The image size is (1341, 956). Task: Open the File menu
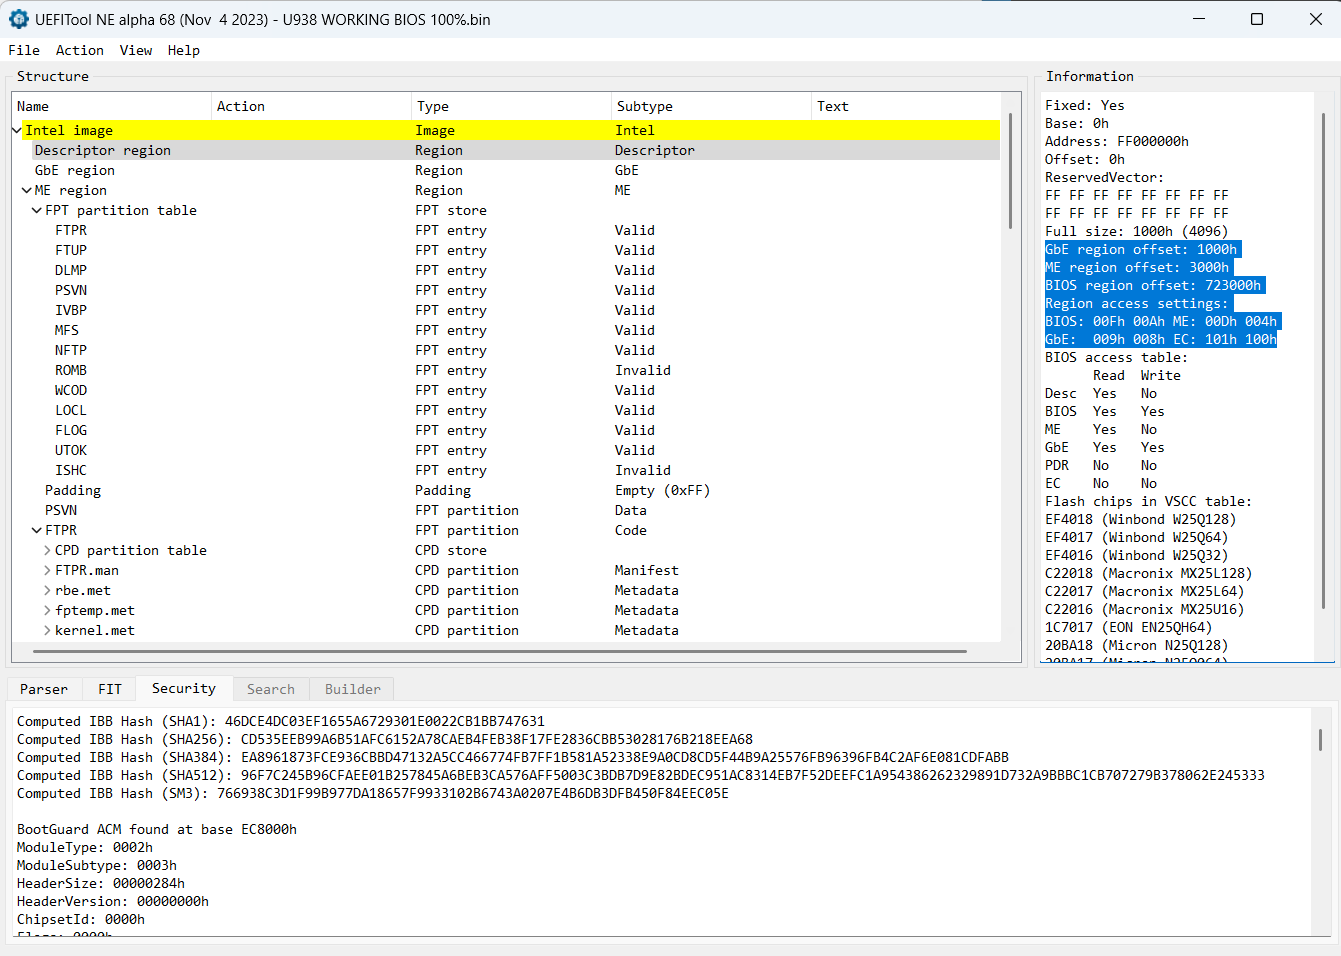point(24,50)
